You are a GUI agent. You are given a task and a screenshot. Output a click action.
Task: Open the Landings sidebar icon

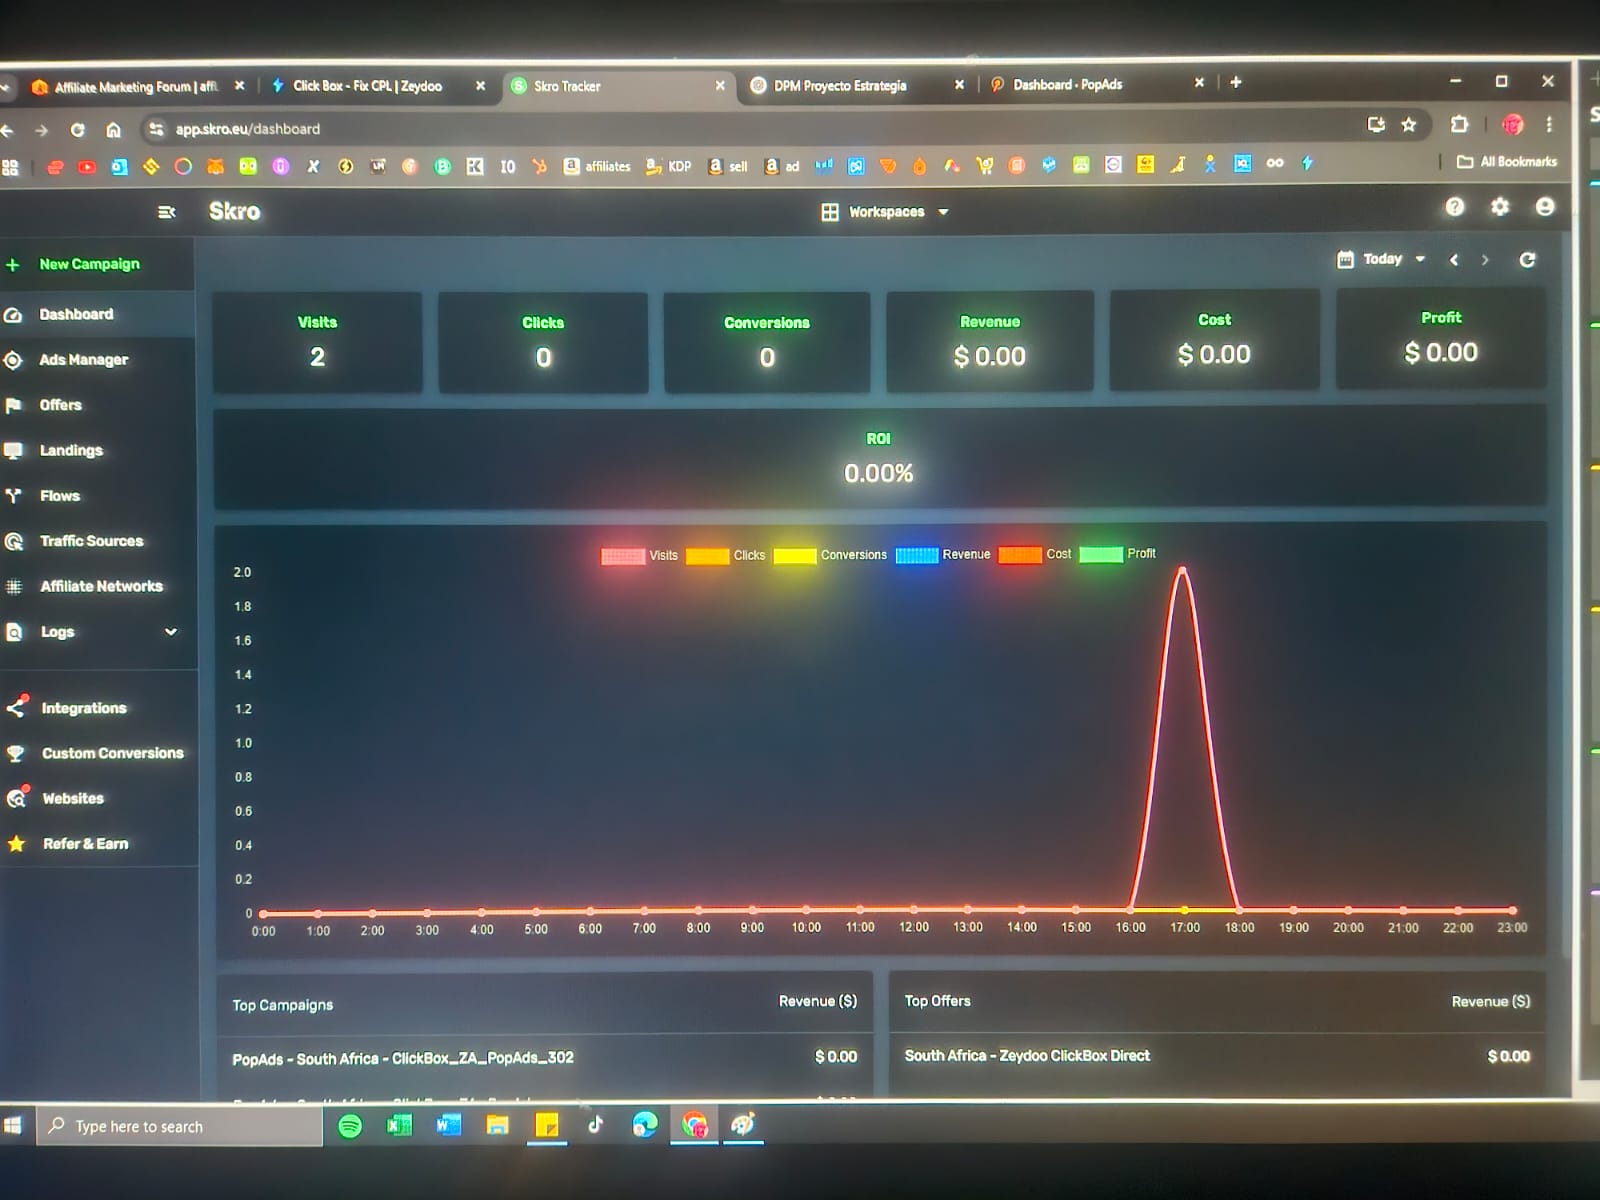[13, 450]
